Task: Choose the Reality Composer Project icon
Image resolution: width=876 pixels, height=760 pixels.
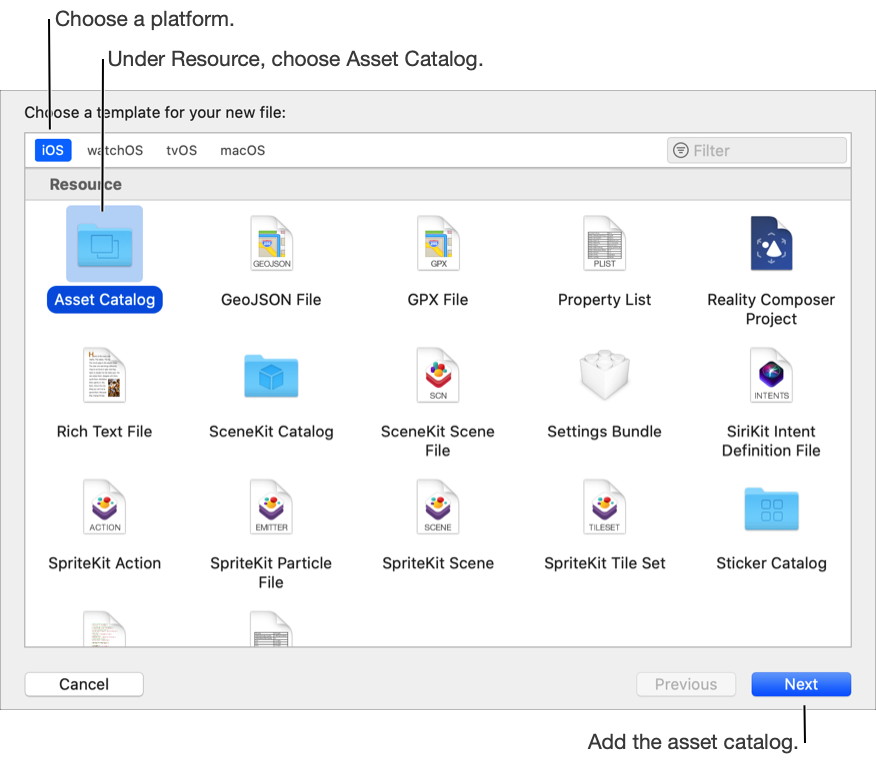Action: tap(771, 244)
